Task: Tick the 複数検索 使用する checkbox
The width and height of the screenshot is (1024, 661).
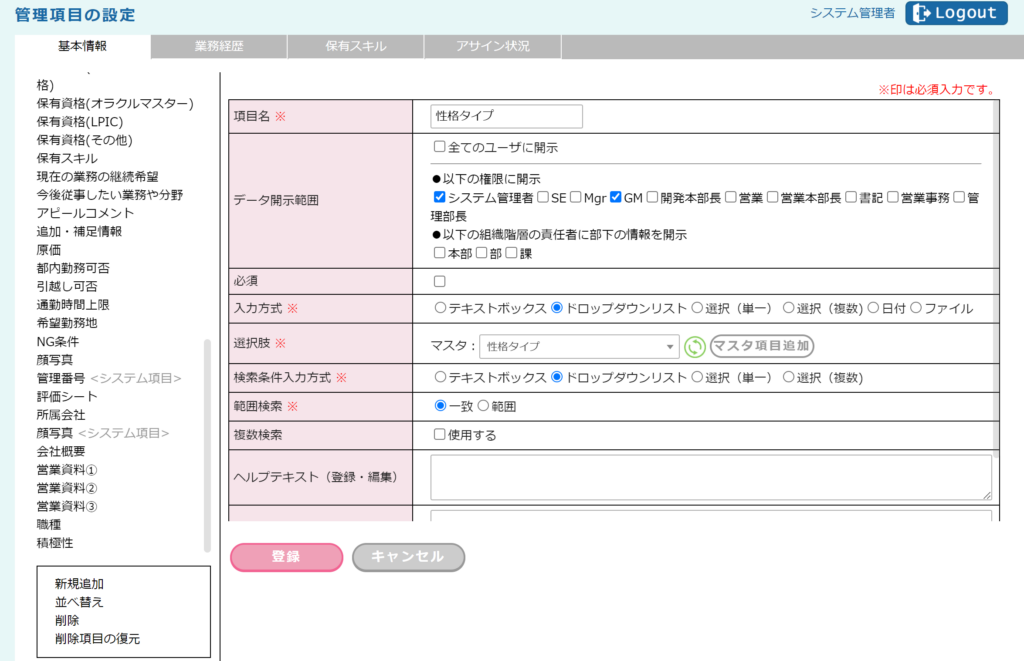Action: (x=439, y=435)
